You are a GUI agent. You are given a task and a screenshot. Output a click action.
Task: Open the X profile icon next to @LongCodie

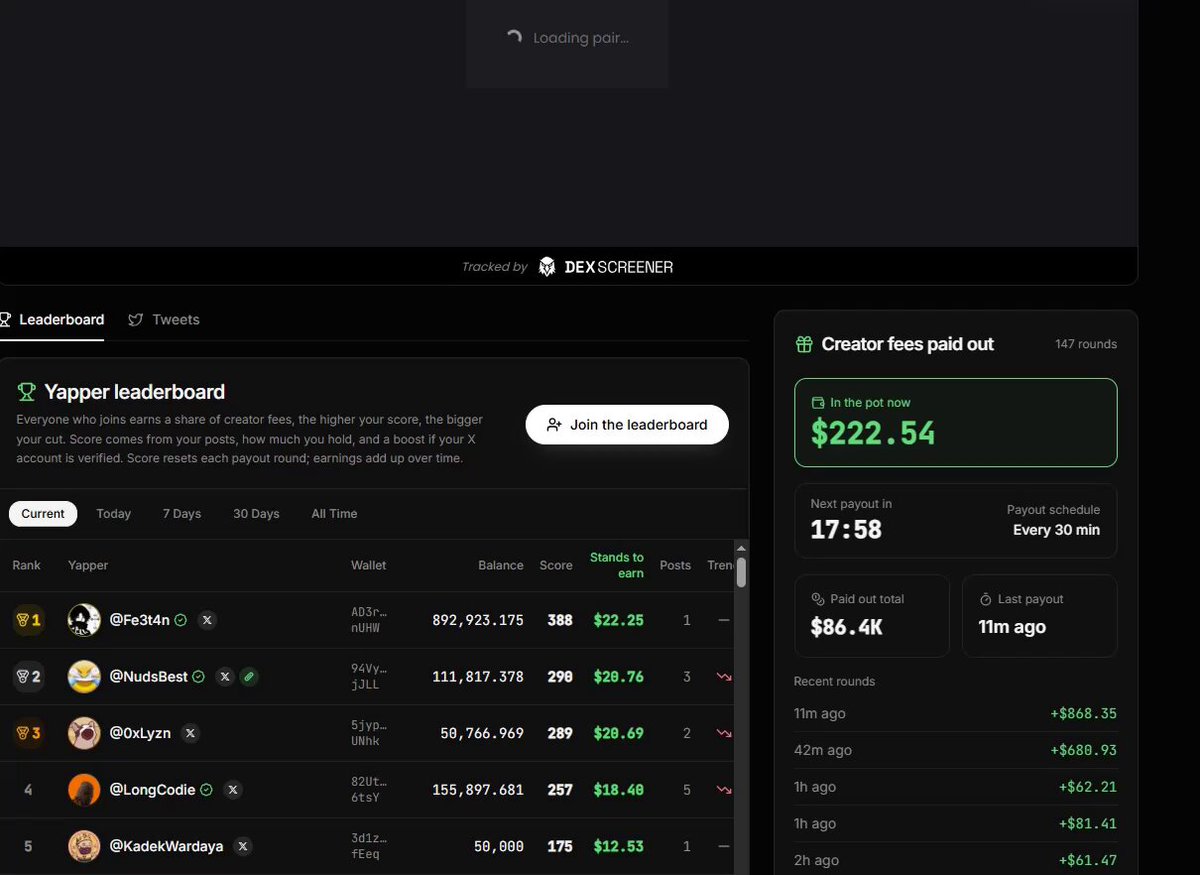(x=233, y=790)
